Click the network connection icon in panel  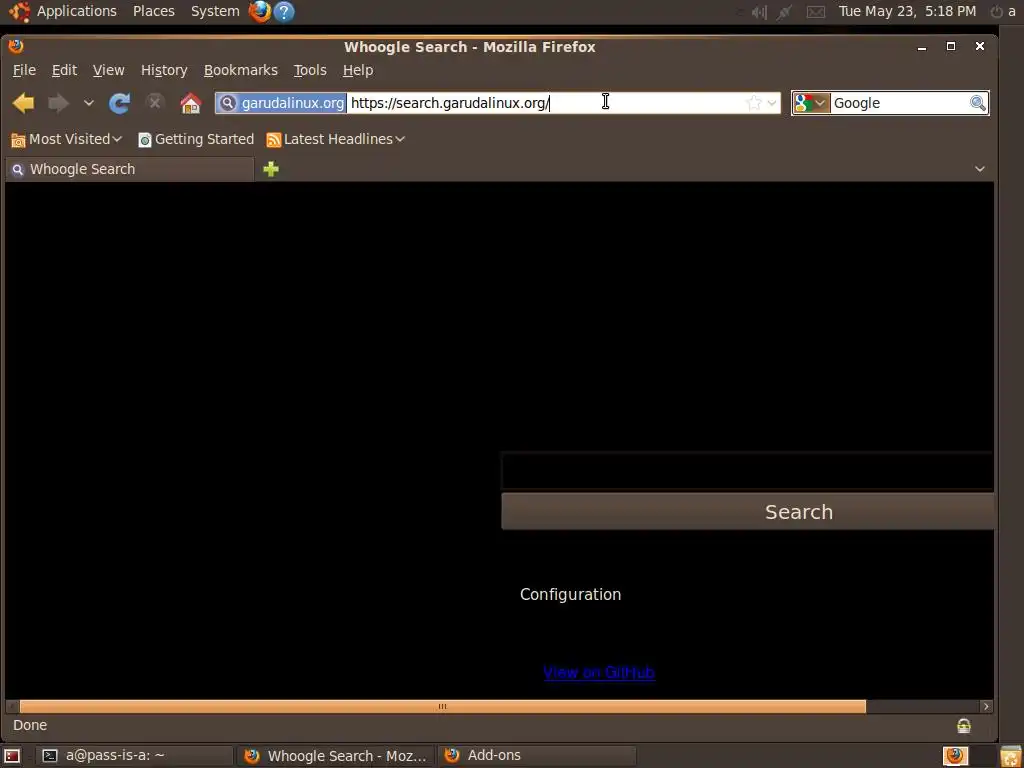(786, 12)
